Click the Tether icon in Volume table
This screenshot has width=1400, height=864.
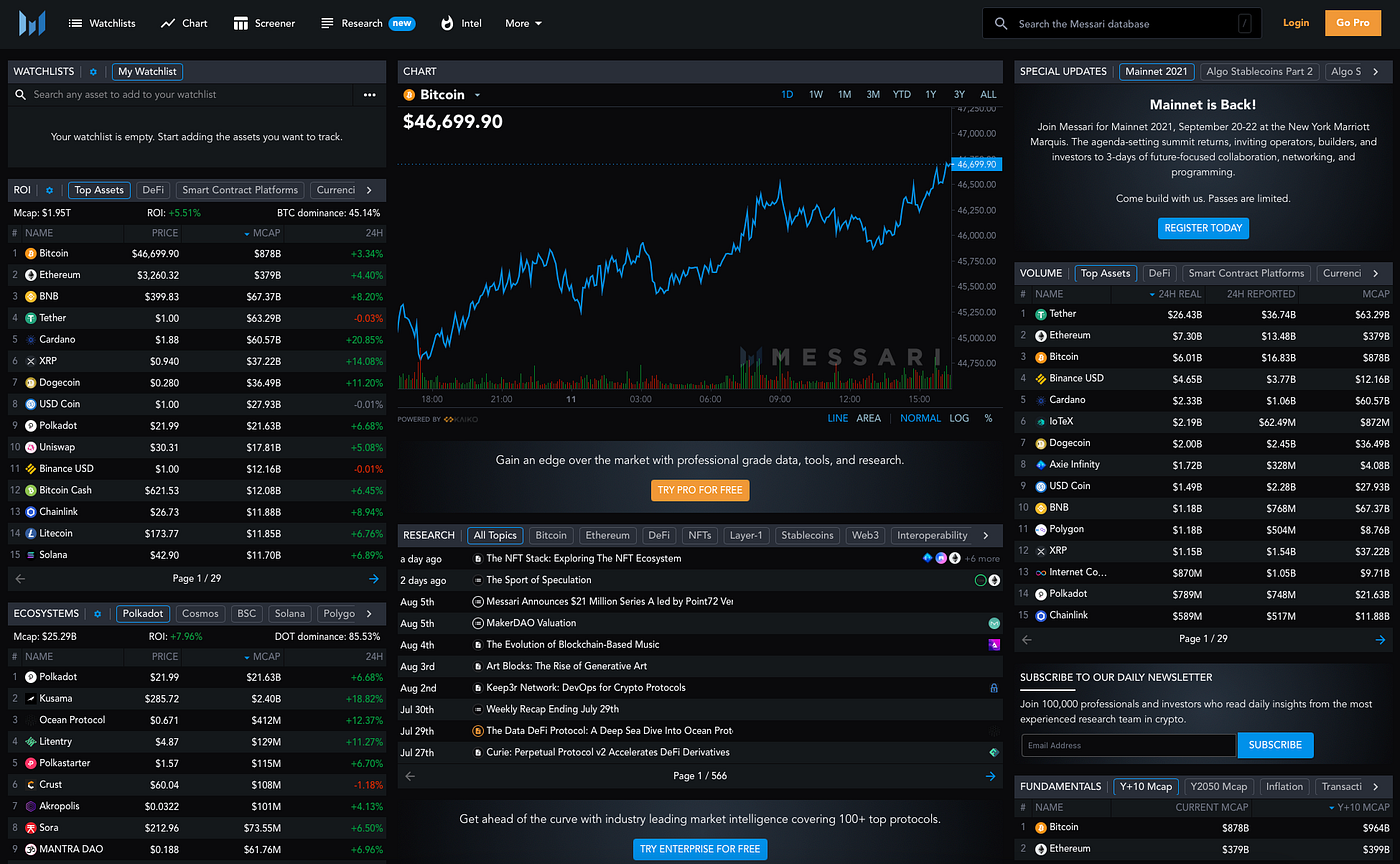[1040, 314]
